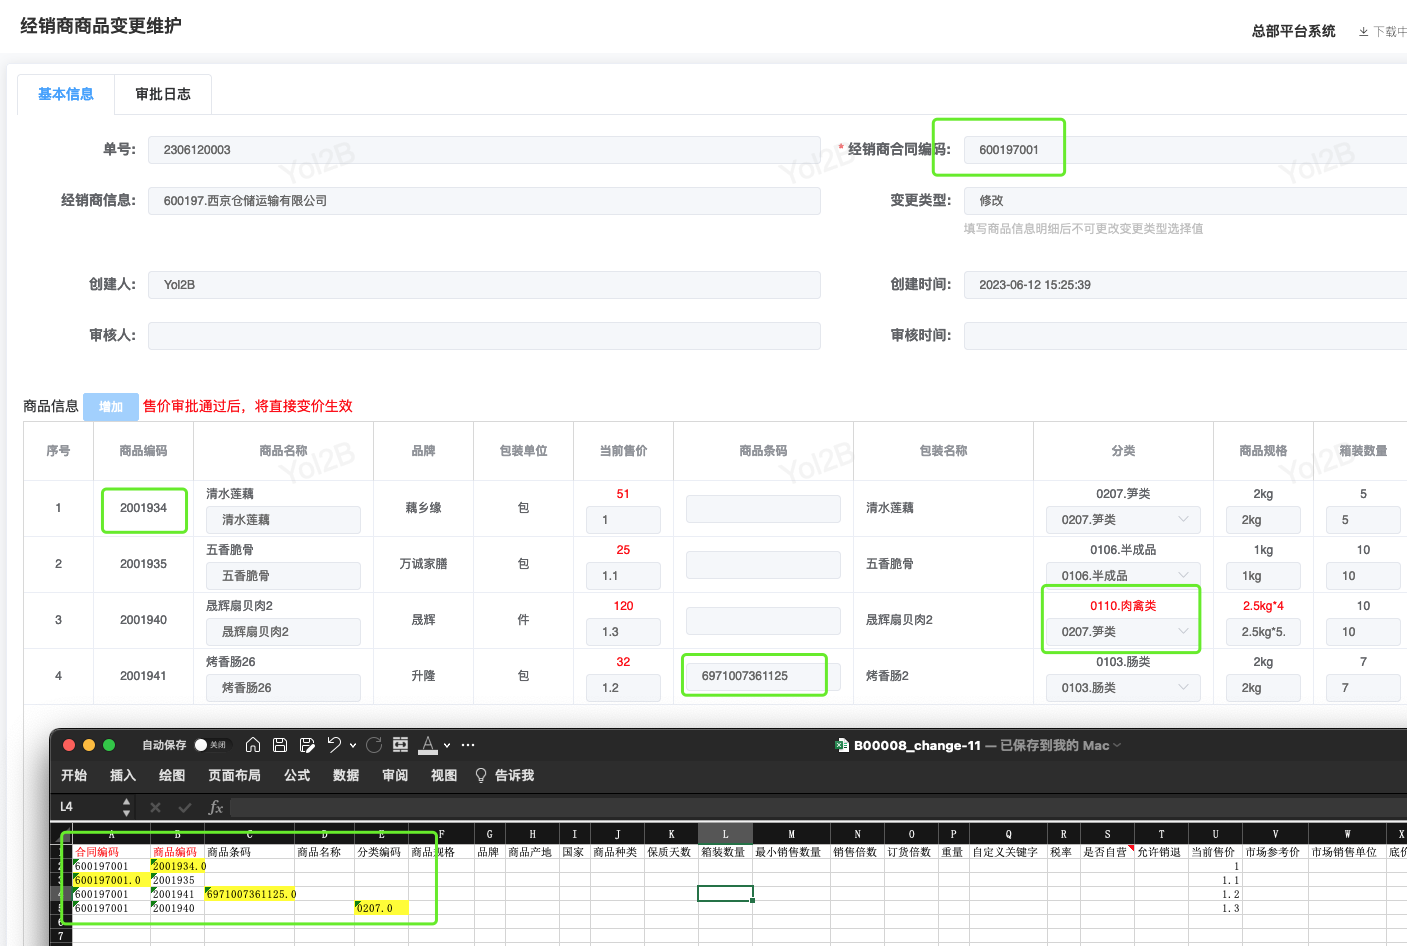Click the 下载中 link at top right
This screenshot has height=946, width=1407.
[x=1383, y=32]
